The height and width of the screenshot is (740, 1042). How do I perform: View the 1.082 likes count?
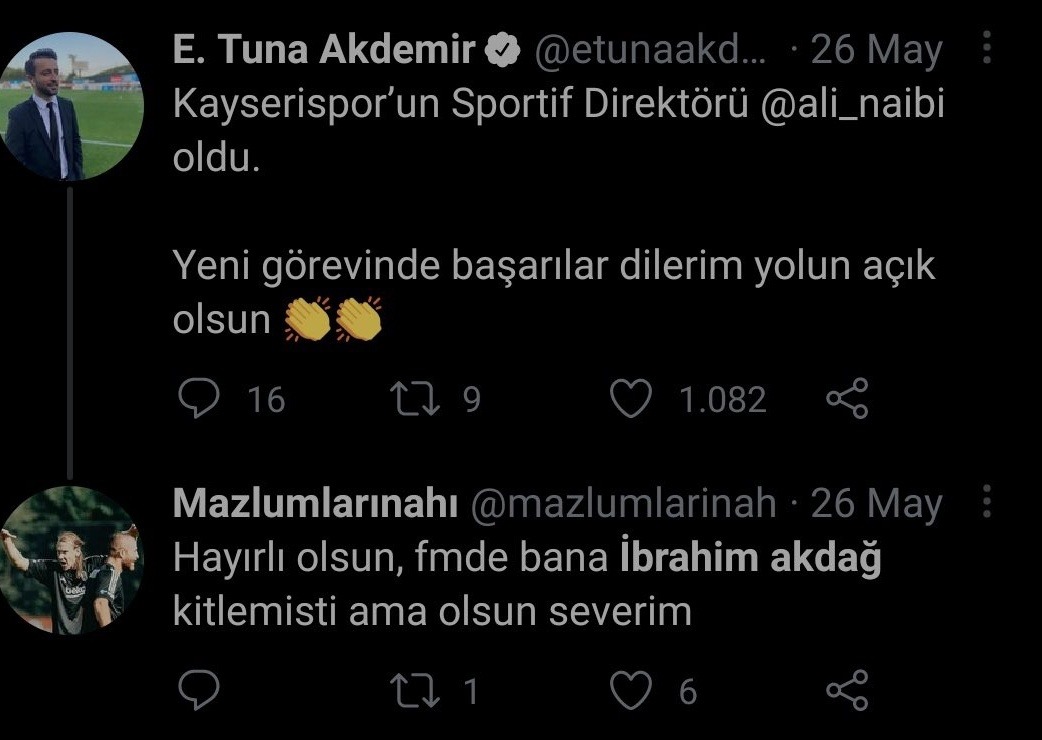pyautogui.click(x=722, y=400)
